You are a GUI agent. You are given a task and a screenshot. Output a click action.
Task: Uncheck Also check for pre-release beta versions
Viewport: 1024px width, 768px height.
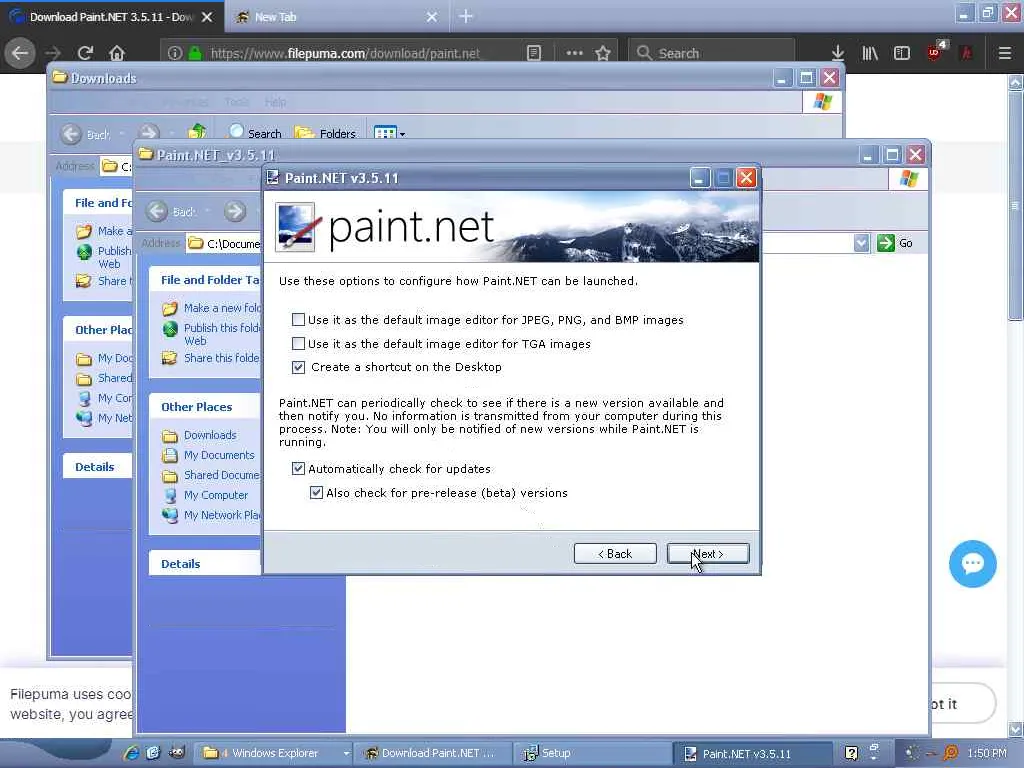coord(316,492)
